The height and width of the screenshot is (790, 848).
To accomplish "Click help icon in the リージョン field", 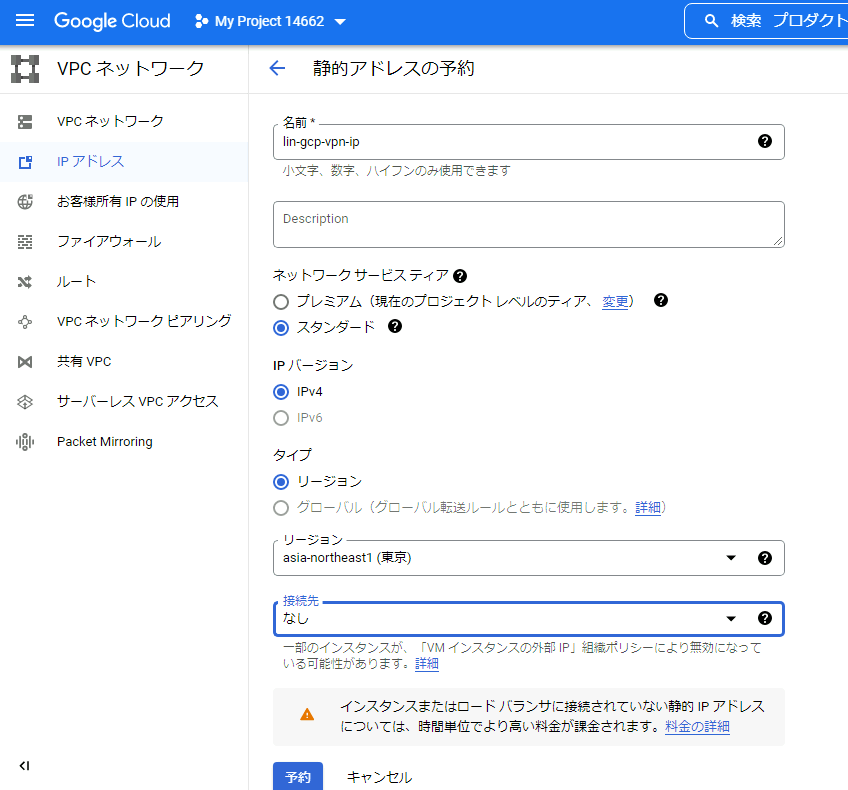I will pyautogui.click(x=765, y=558).
